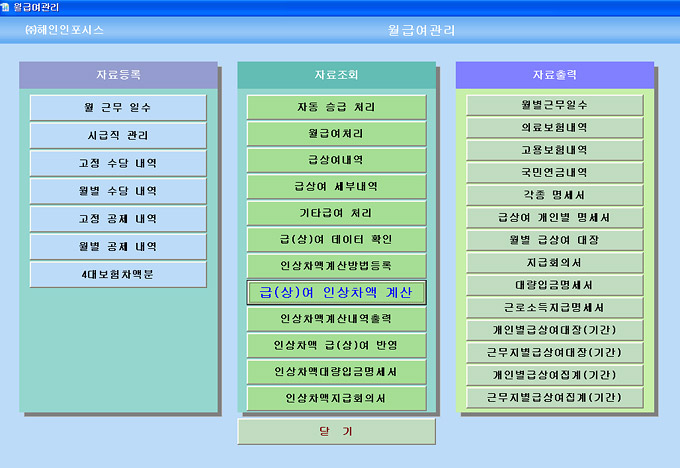Click the 자료출력 panel header
Viewport: 680px width, 468px height.
[x=555, y=75]
